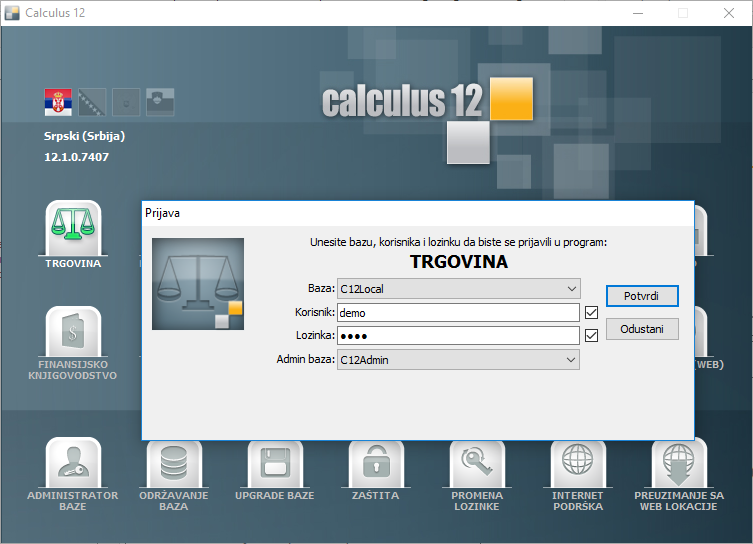Launch Administrator Baze
The height and width of the screenshot is (544, 753).
(73, 463)
